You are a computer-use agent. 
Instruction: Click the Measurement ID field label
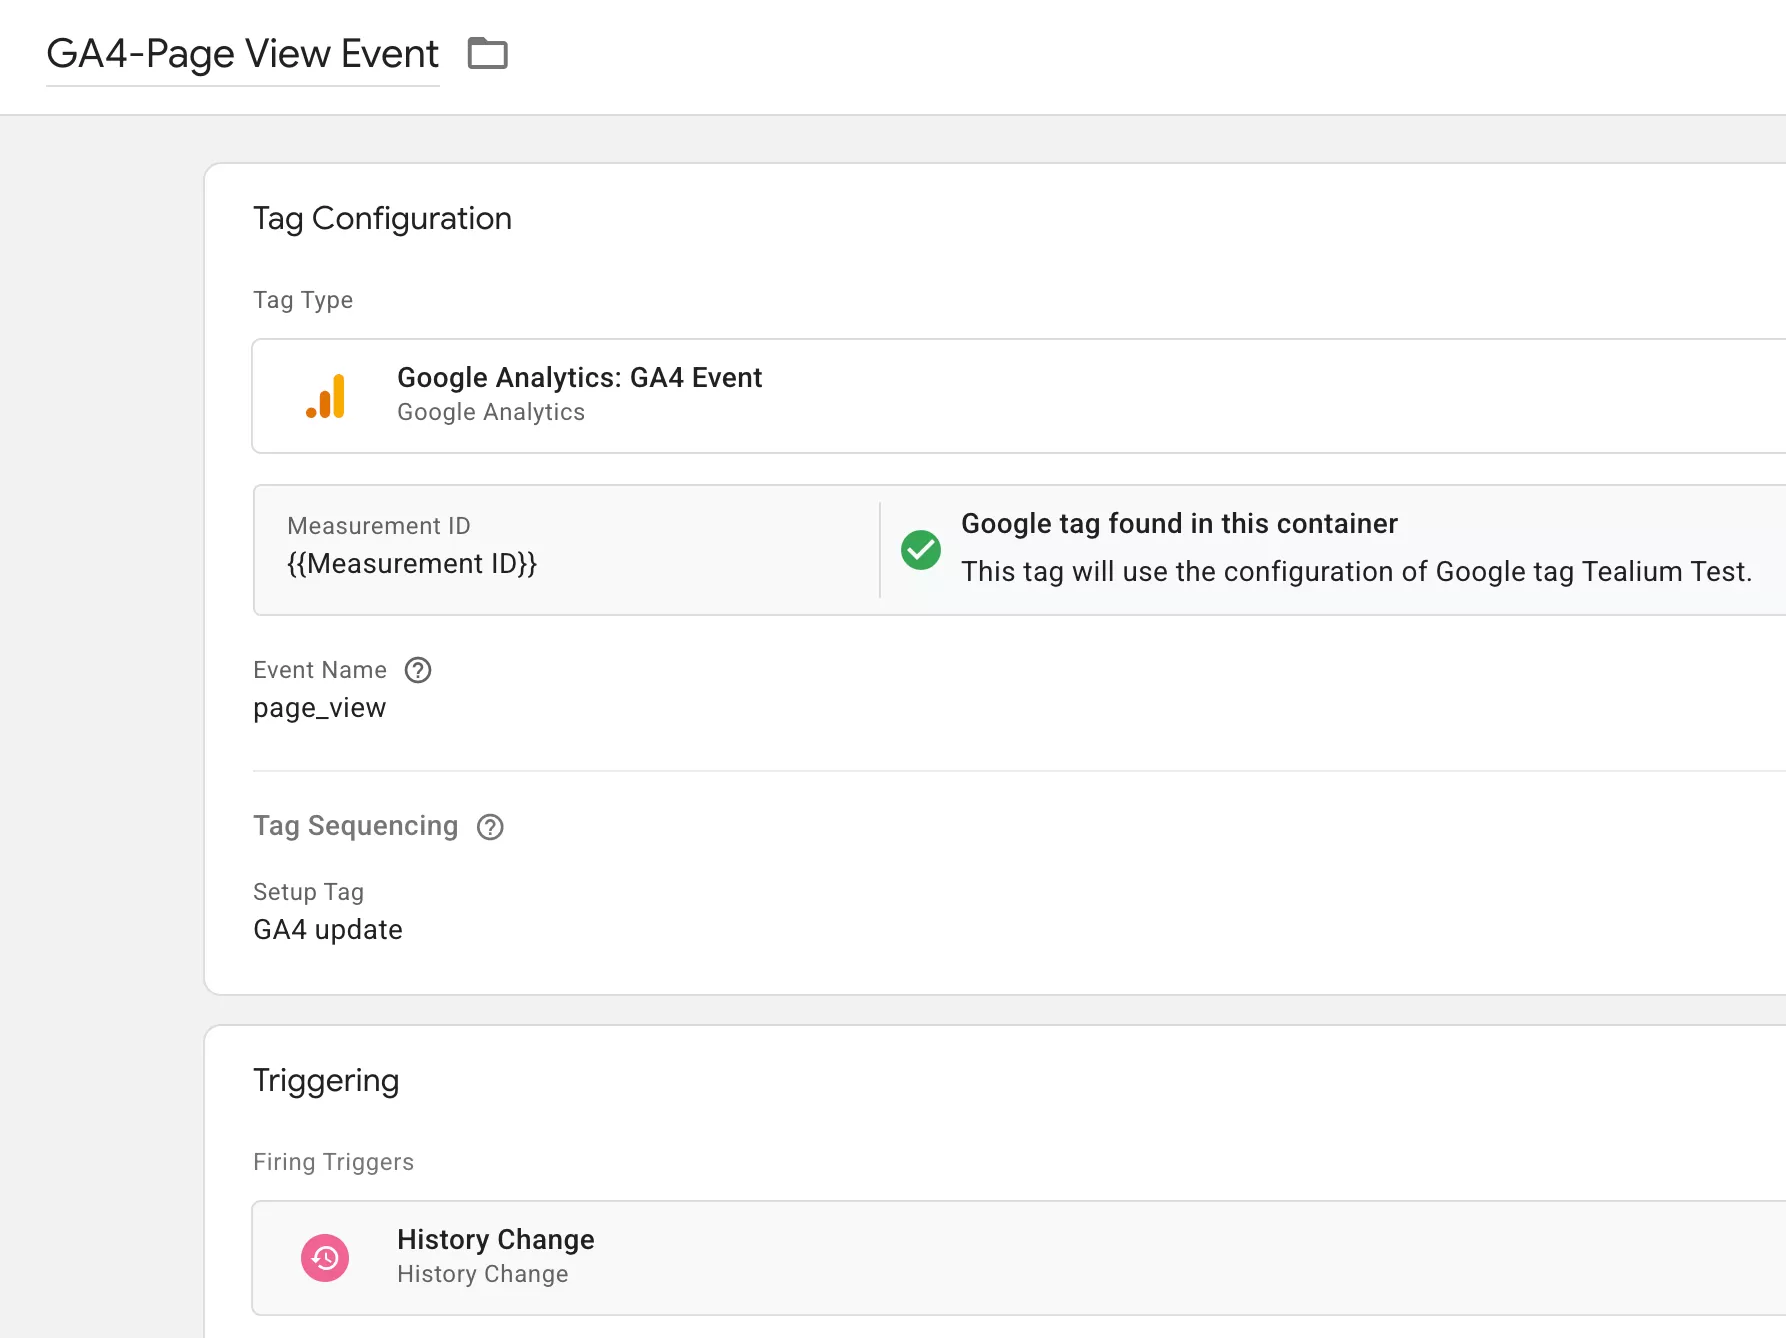pos(378,526)
